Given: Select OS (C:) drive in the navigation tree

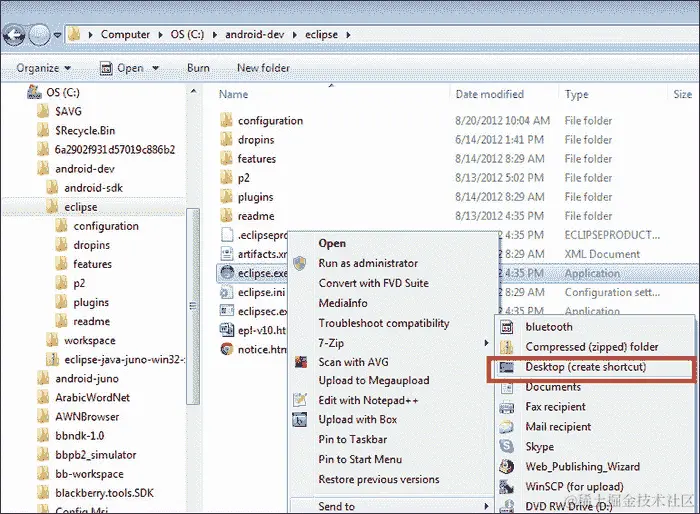Looking at the screenshot, I should [63, 92].
